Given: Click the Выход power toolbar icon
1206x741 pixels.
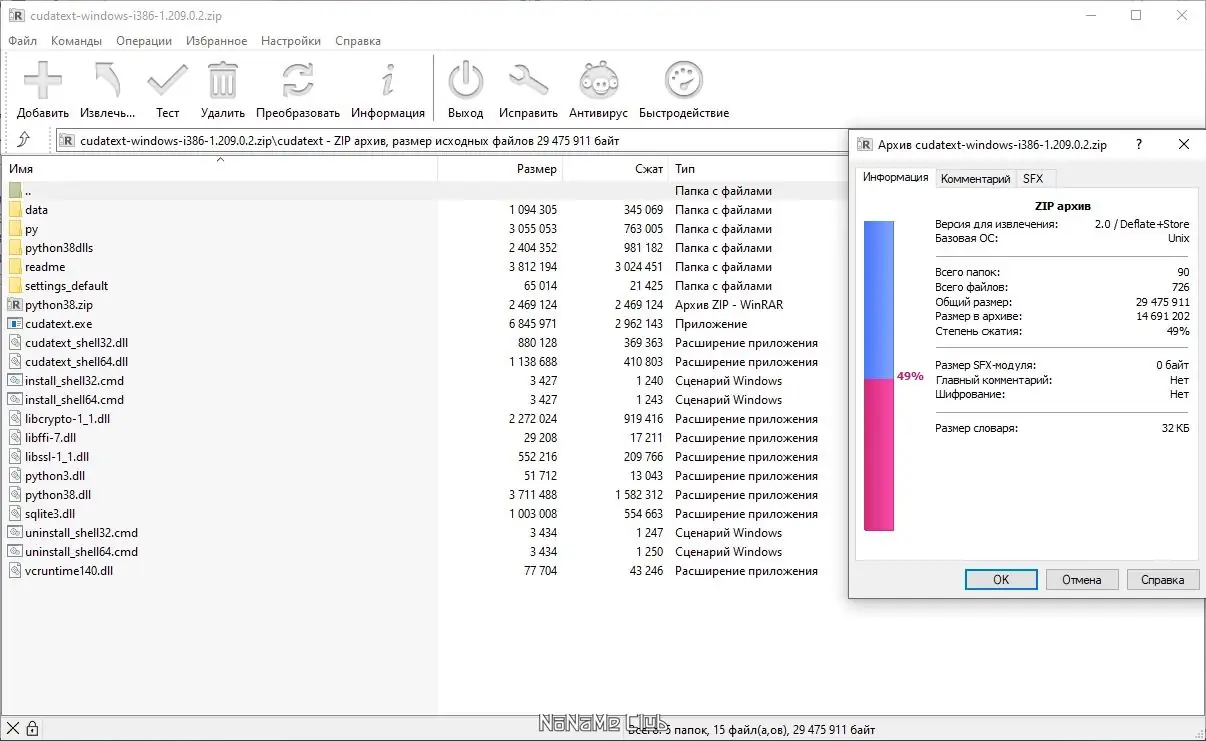Looking at the screenshot, I should click(465, 81).
